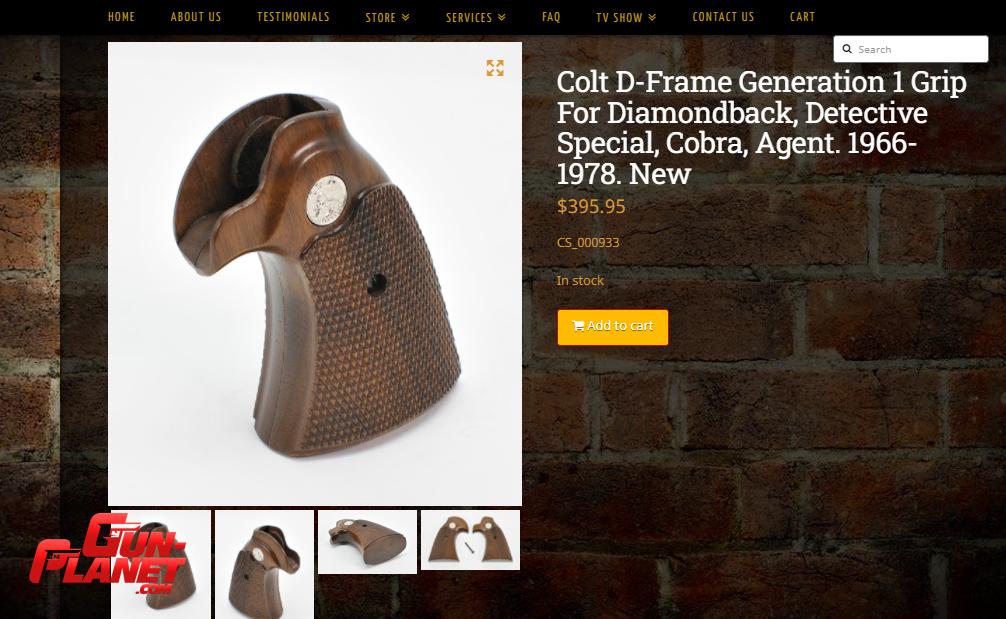Select the second grip thumbnail image
Image resolution: width=1006 pixels, height=619 pixels.
264,564
